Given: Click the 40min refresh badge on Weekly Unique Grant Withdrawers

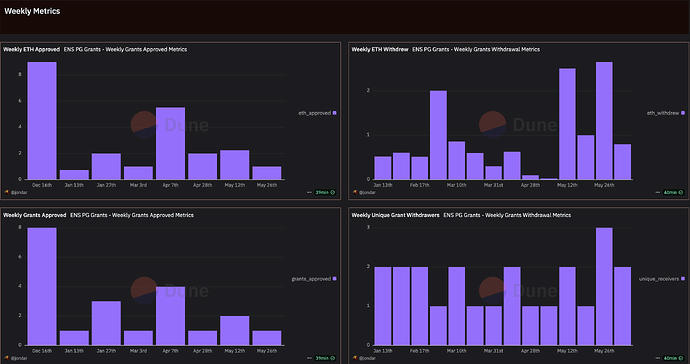Looking at the screenshot, I should point(674,358).
